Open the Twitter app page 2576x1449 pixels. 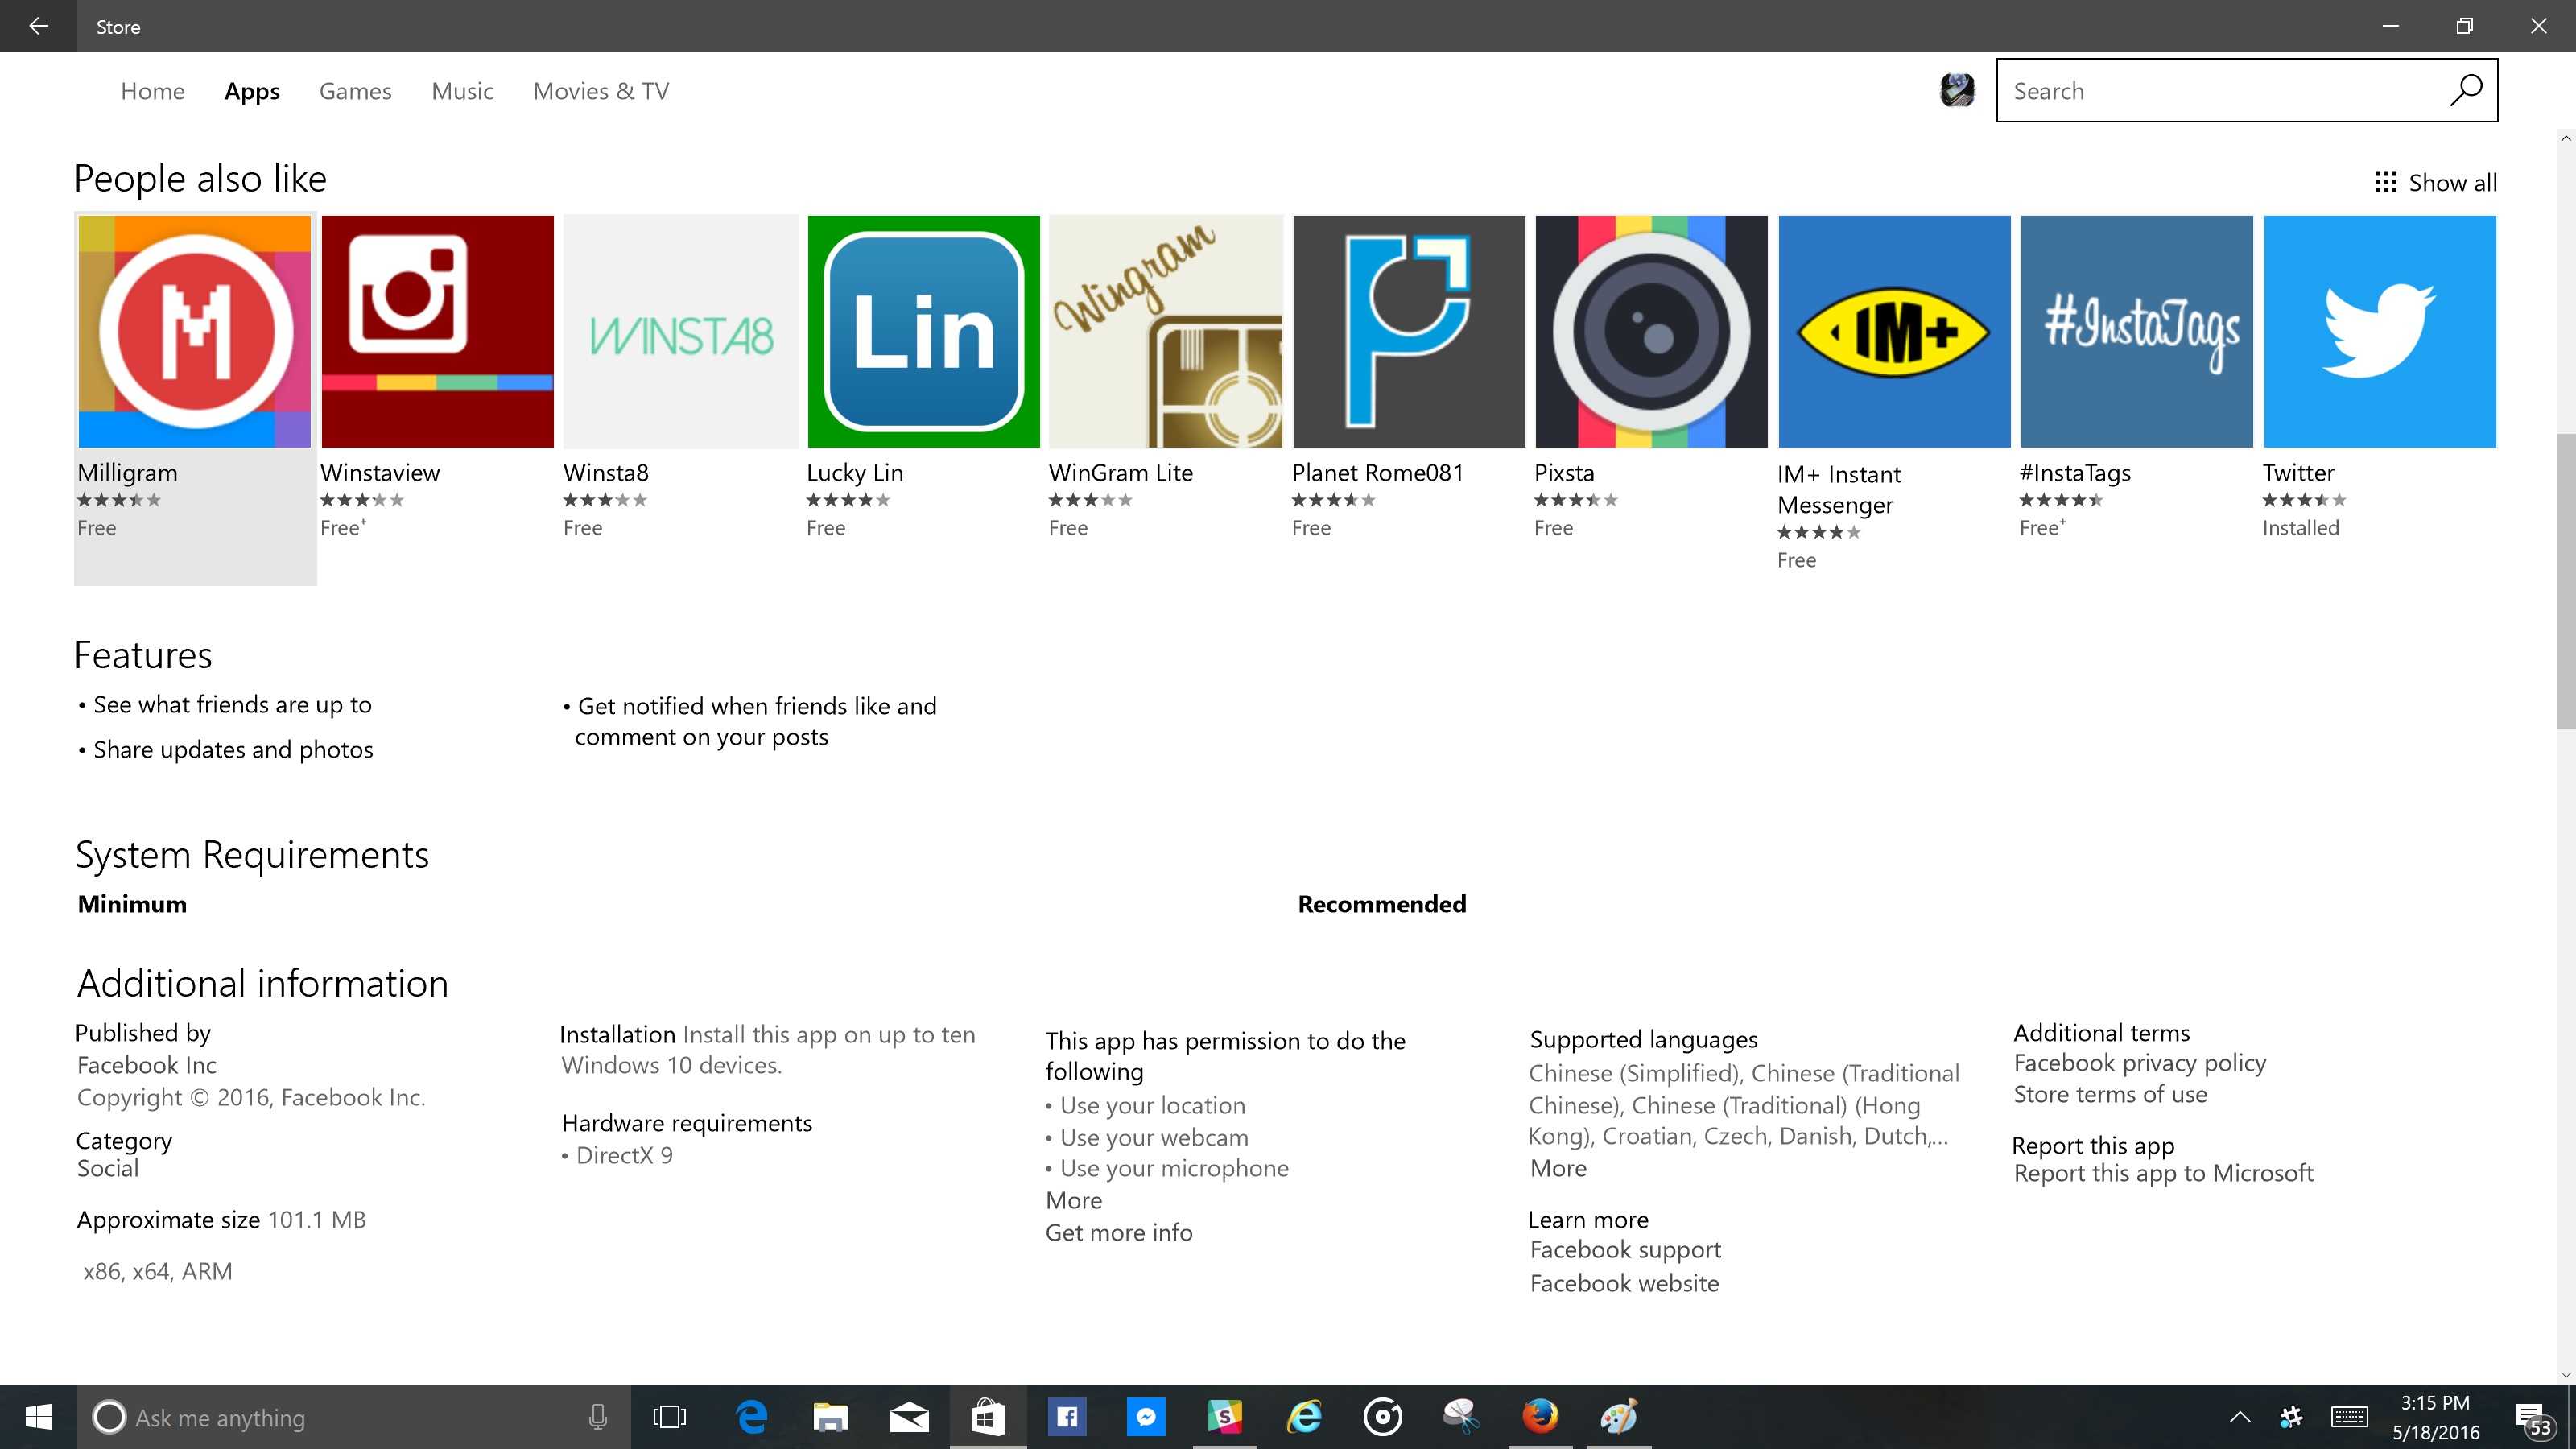(2380, 331)
